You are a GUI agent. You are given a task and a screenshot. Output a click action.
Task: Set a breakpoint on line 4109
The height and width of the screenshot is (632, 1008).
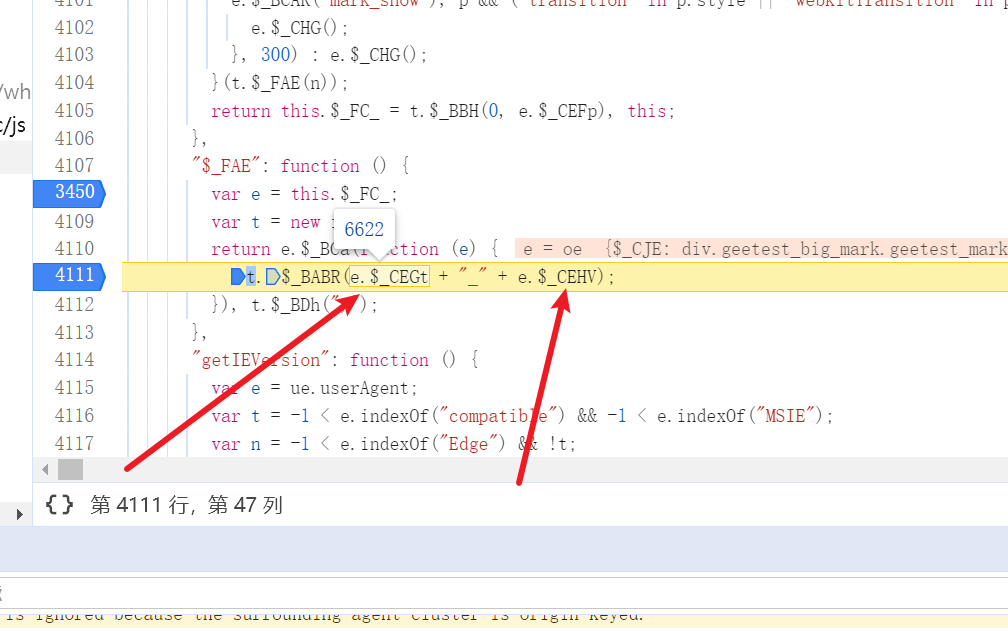[75, 221]
